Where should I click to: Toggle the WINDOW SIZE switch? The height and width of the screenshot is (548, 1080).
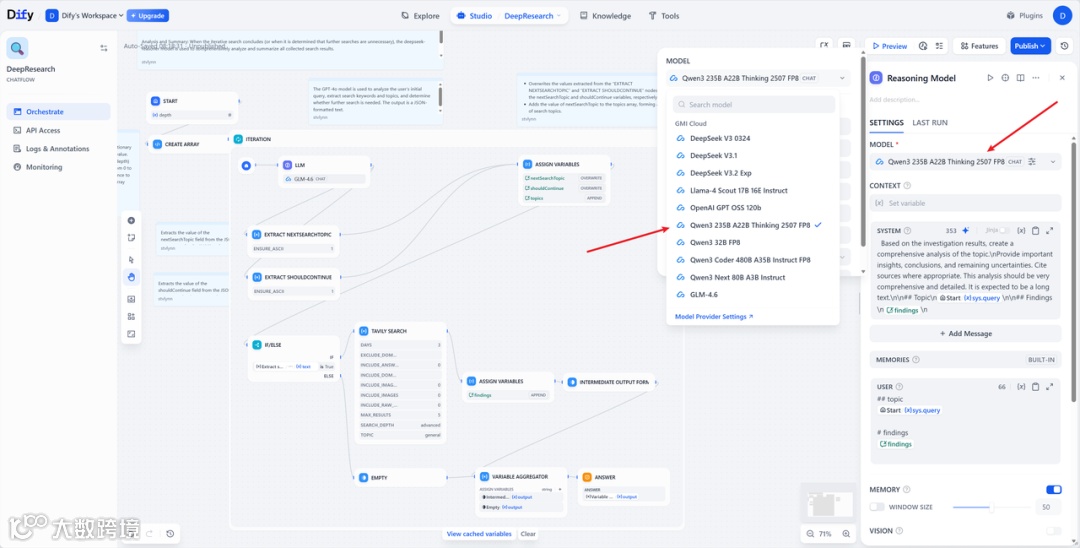(877, 507)
